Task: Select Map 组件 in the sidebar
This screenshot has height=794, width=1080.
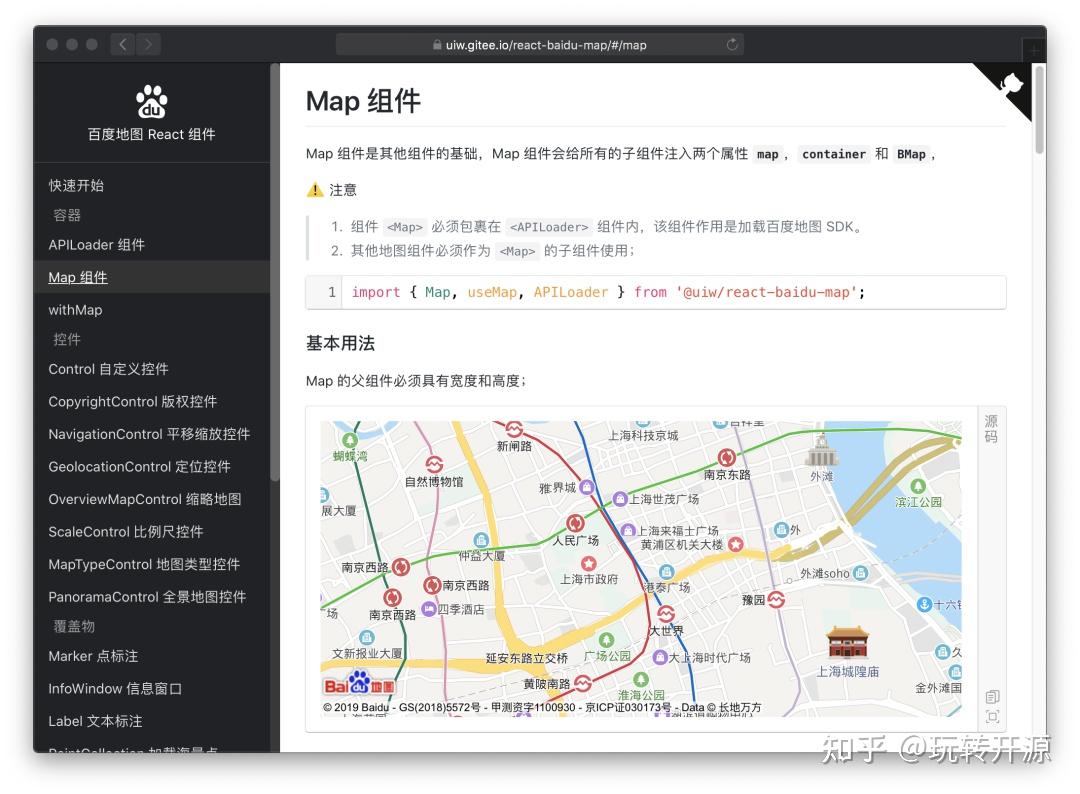Action: tap(77, 277)
